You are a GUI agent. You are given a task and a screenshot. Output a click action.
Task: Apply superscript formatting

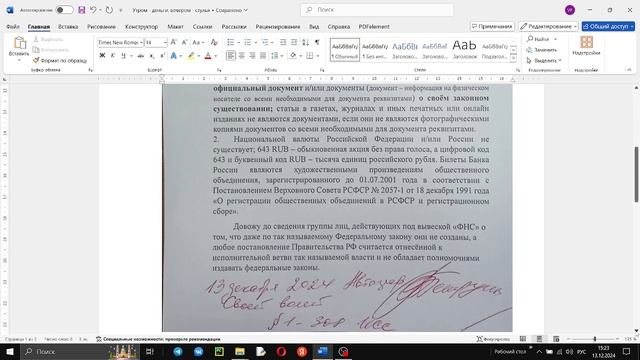click(162, 56)
